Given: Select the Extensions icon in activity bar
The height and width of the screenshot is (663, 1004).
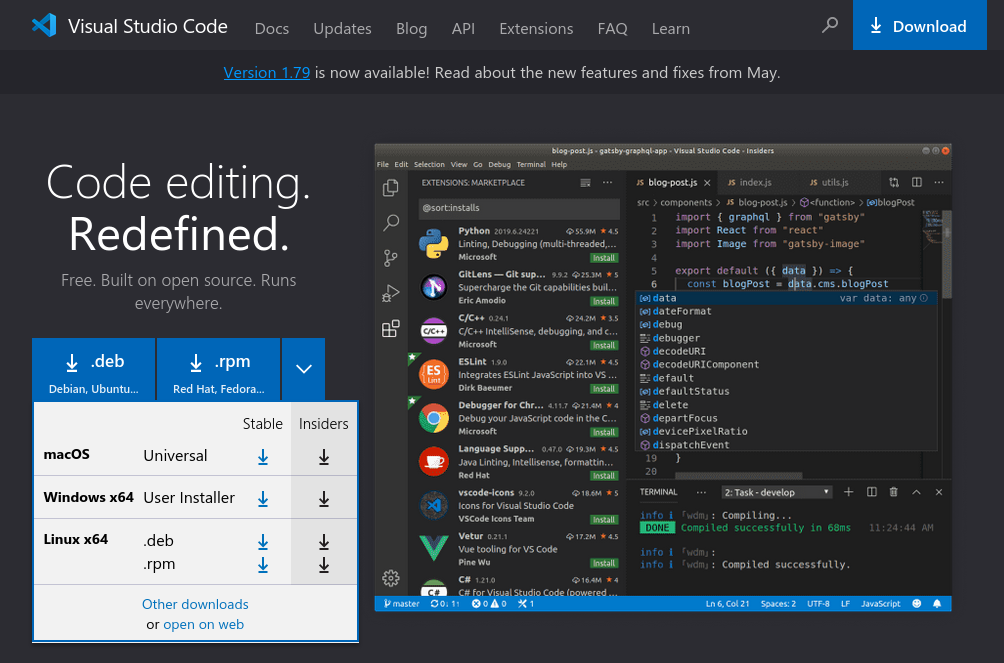Looking at the screenshot, I should coord(391,329).
